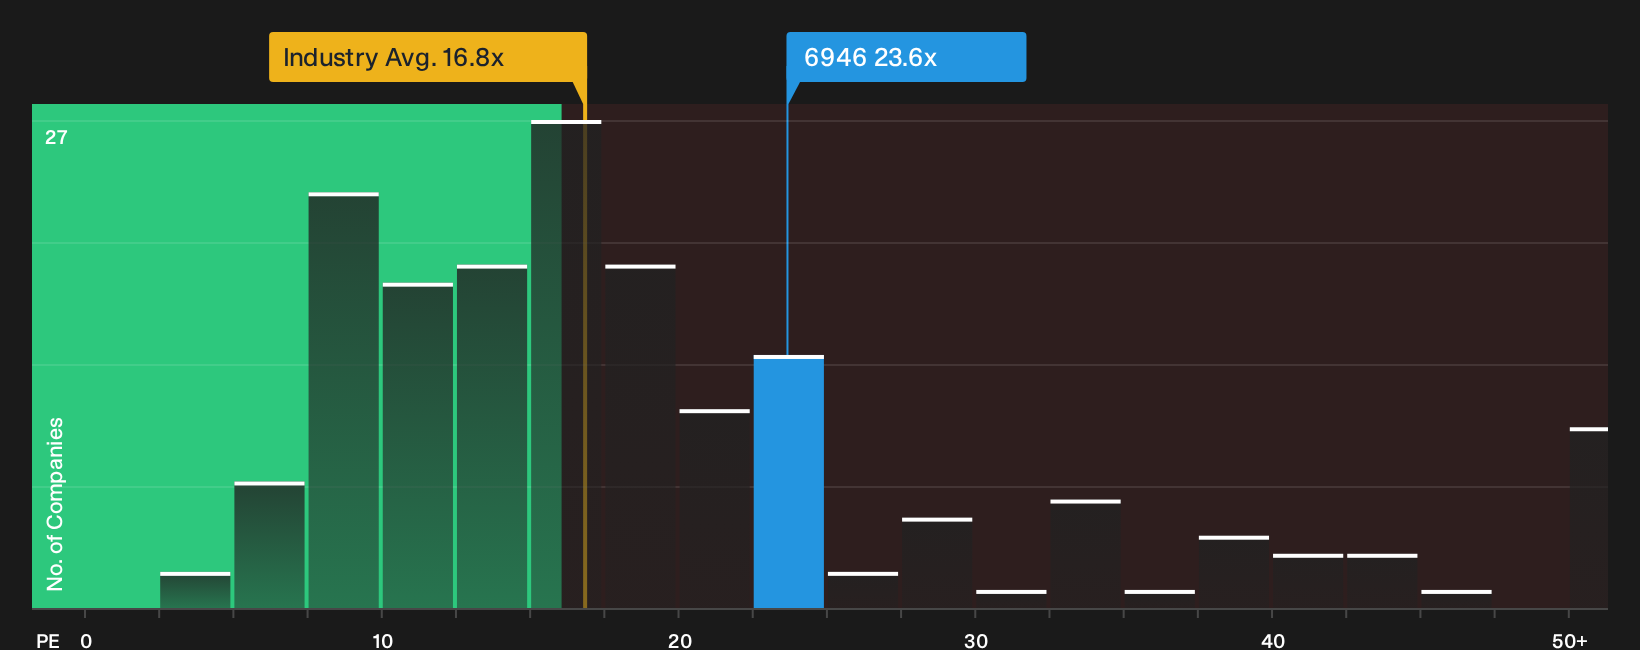This screenshot has height=650, width=1640.
Task: Click the x-axis tick label '20'
Action: [679, 640]
